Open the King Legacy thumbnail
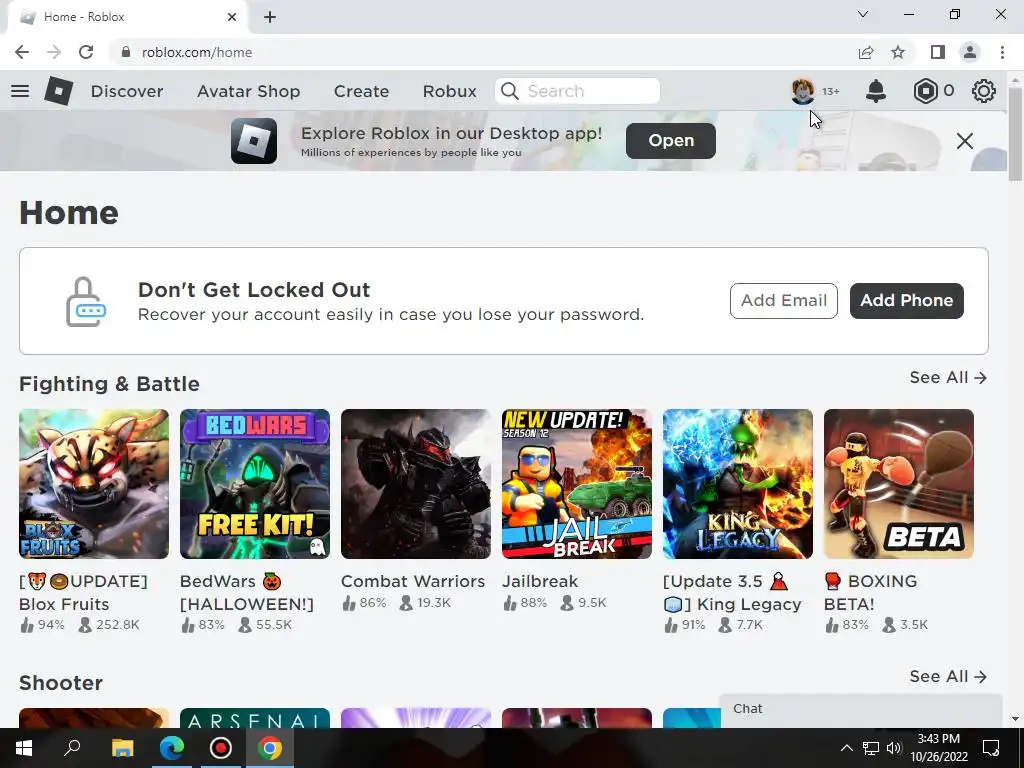The width and height of the screenshot is (1024, 768). [x=738, y=484]
